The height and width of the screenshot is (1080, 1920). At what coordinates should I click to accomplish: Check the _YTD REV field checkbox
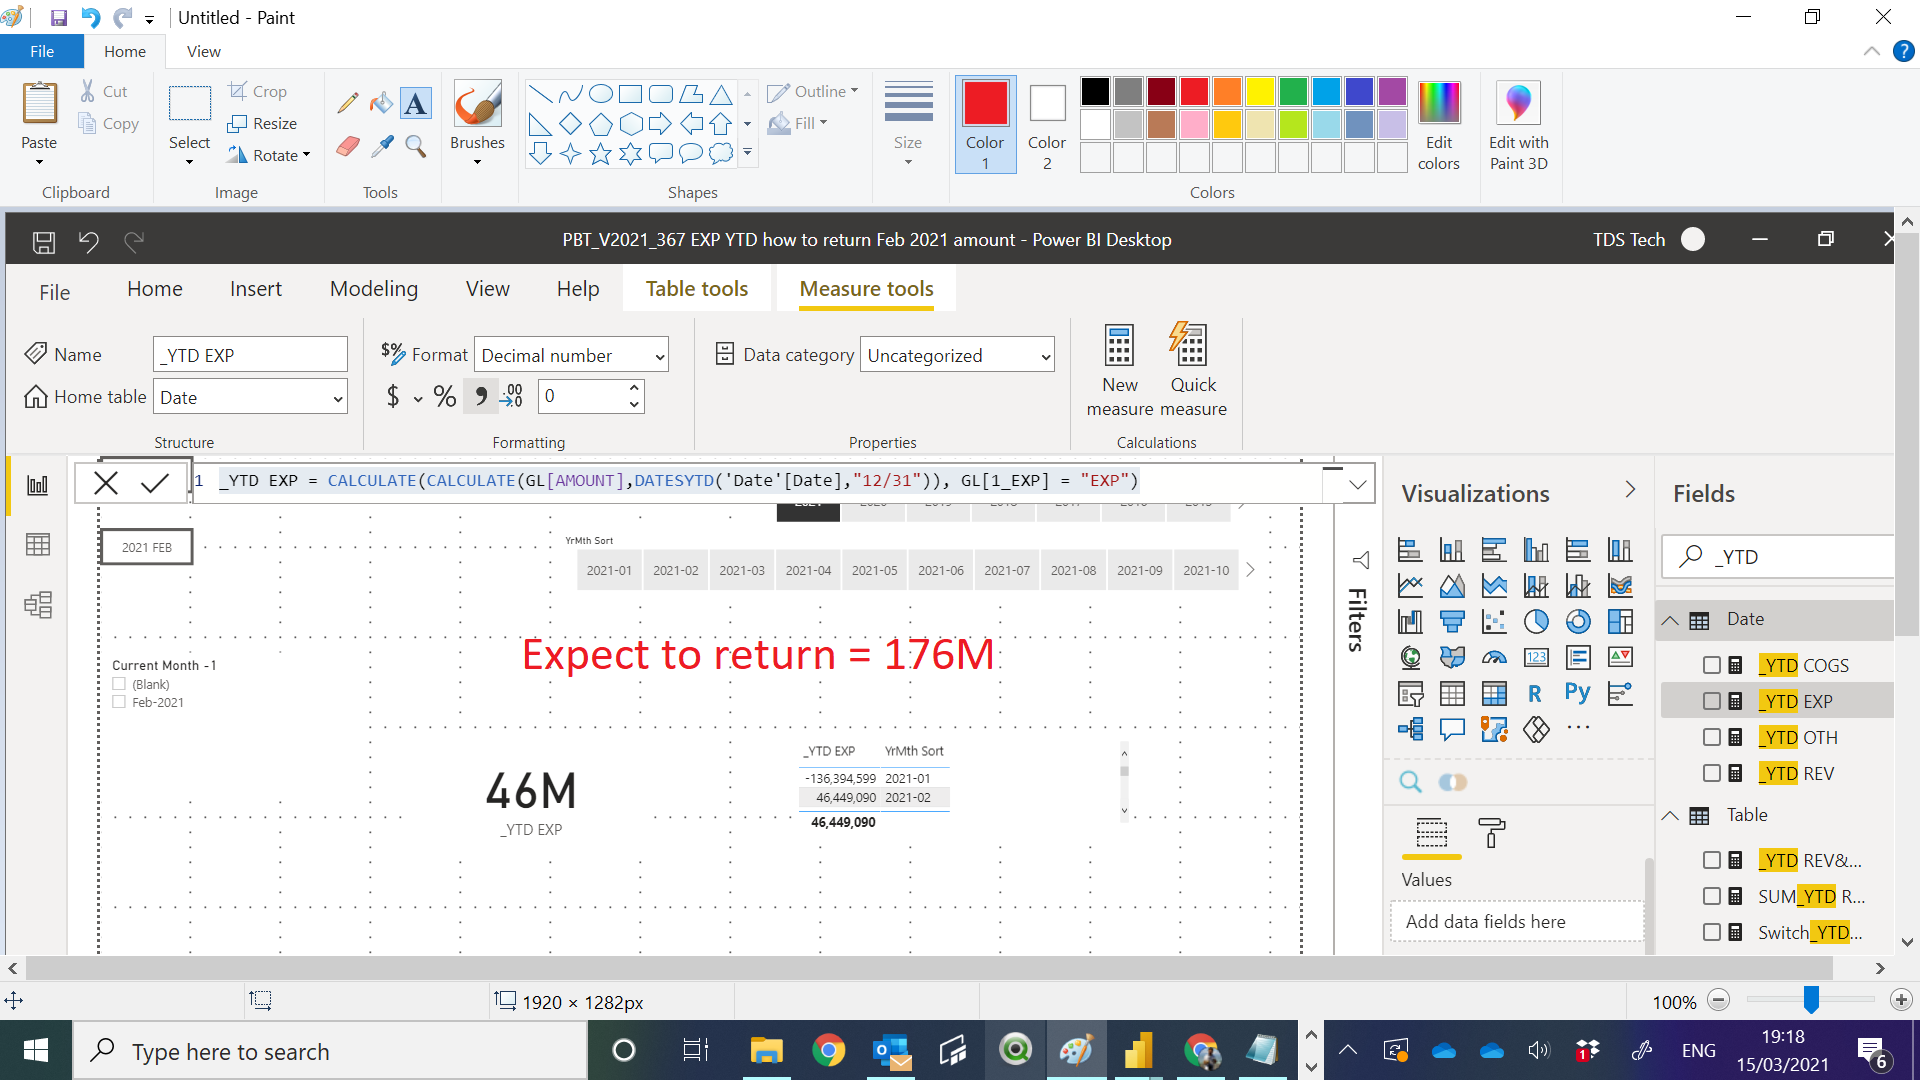coord(1711,773)
